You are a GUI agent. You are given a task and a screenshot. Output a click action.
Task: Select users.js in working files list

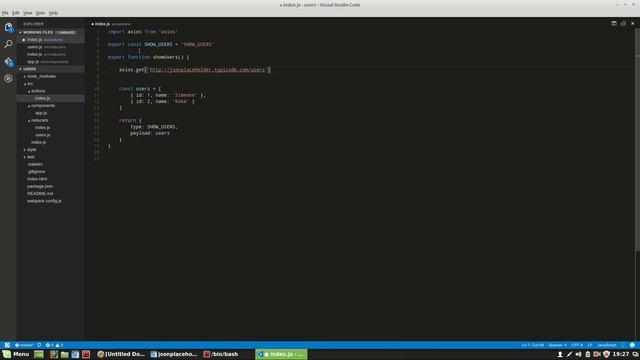pyautogui.click(x=51, y=47)
